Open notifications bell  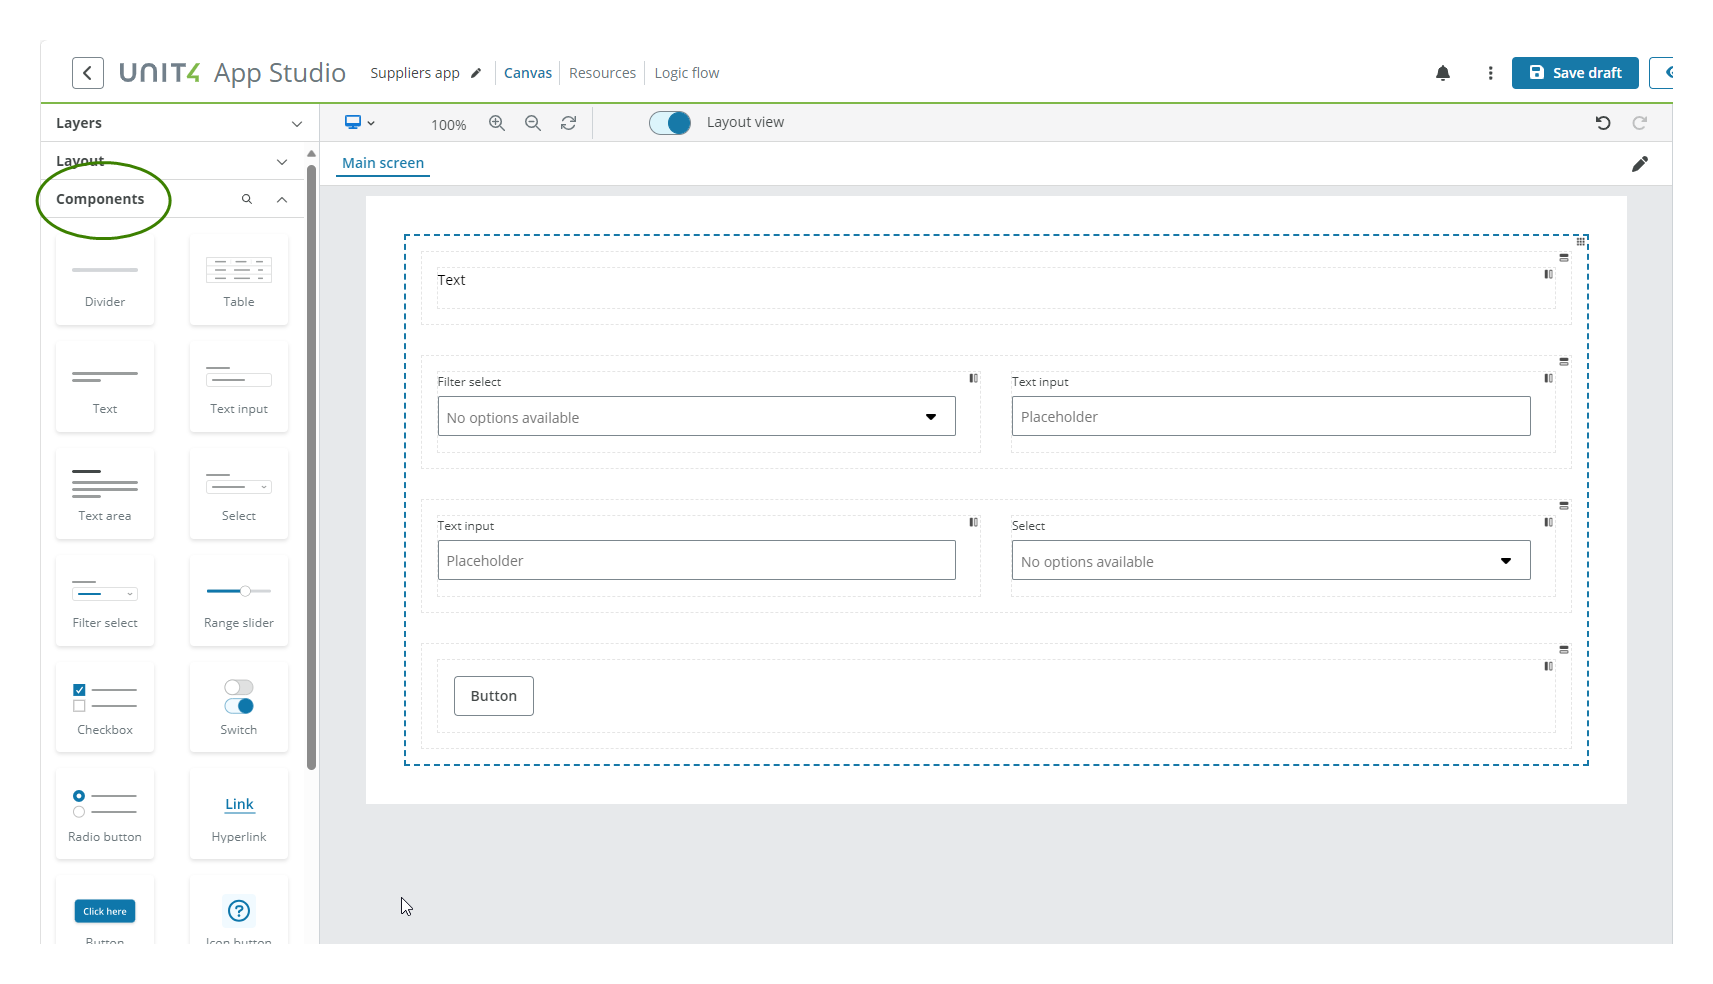pyautogui.click(x=1443, y=73)
